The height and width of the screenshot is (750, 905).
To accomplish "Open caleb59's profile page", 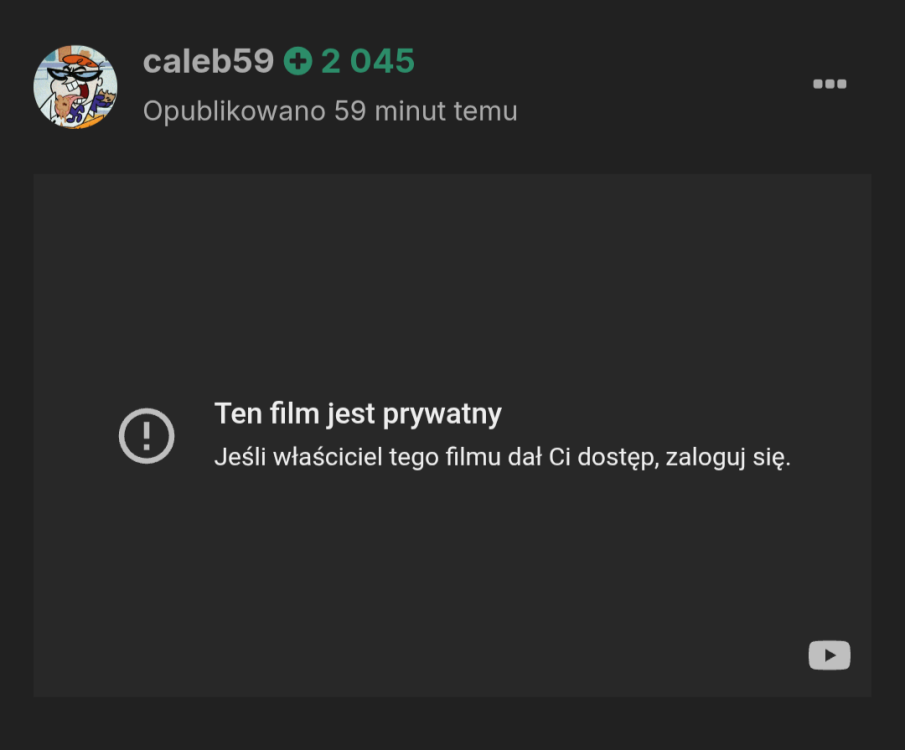I will 207,60.
